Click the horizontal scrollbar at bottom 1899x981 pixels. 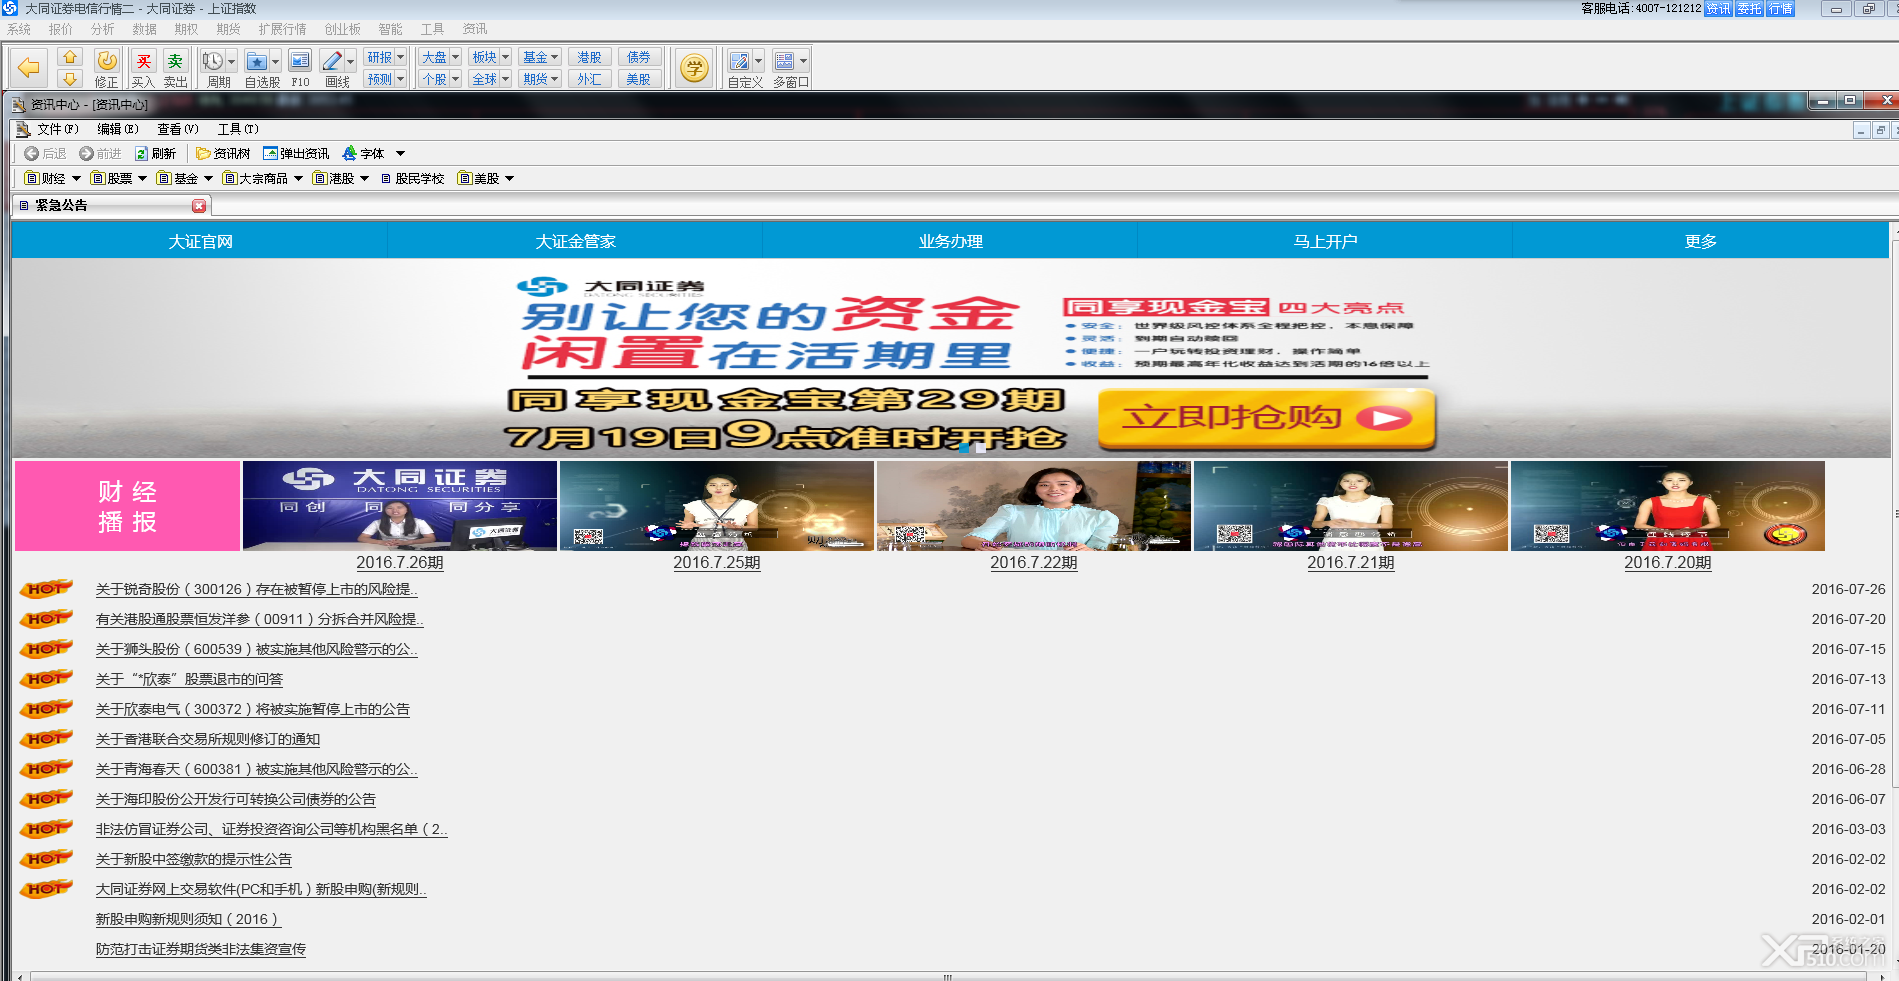tap(947, 976)
